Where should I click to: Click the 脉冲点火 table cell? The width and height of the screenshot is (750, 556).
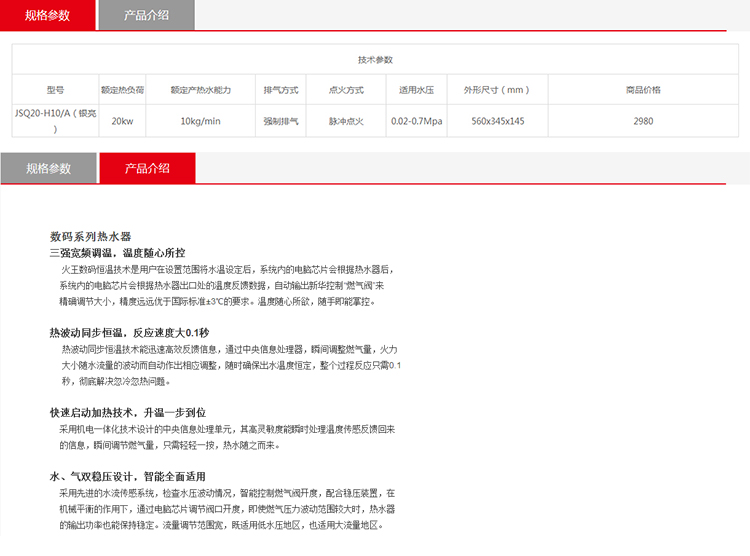346,121
